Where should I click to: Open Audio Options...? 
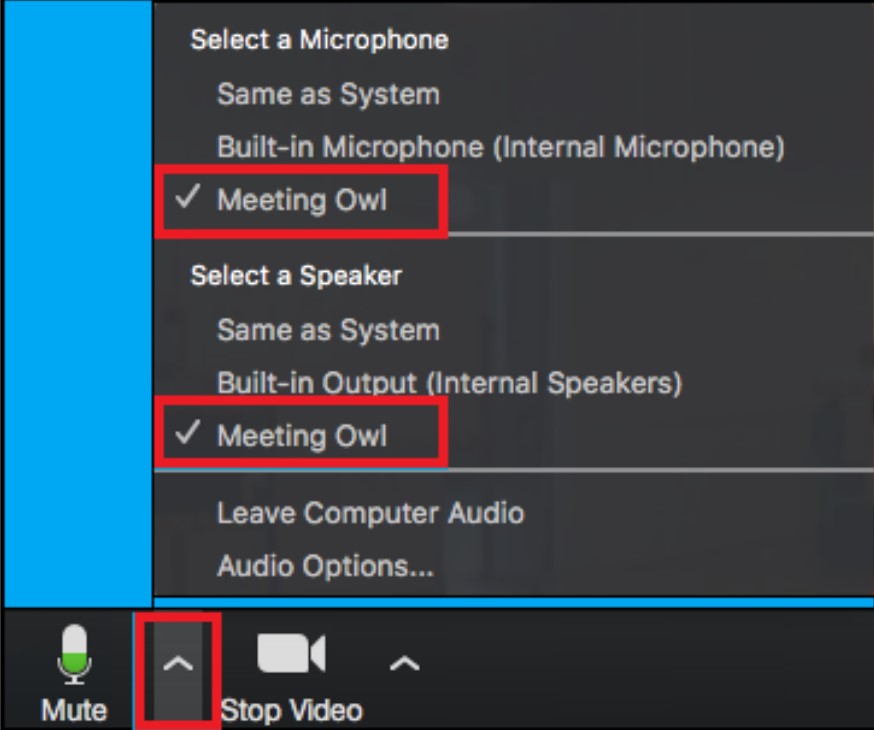pyautogui.click(x=325, y=566)
